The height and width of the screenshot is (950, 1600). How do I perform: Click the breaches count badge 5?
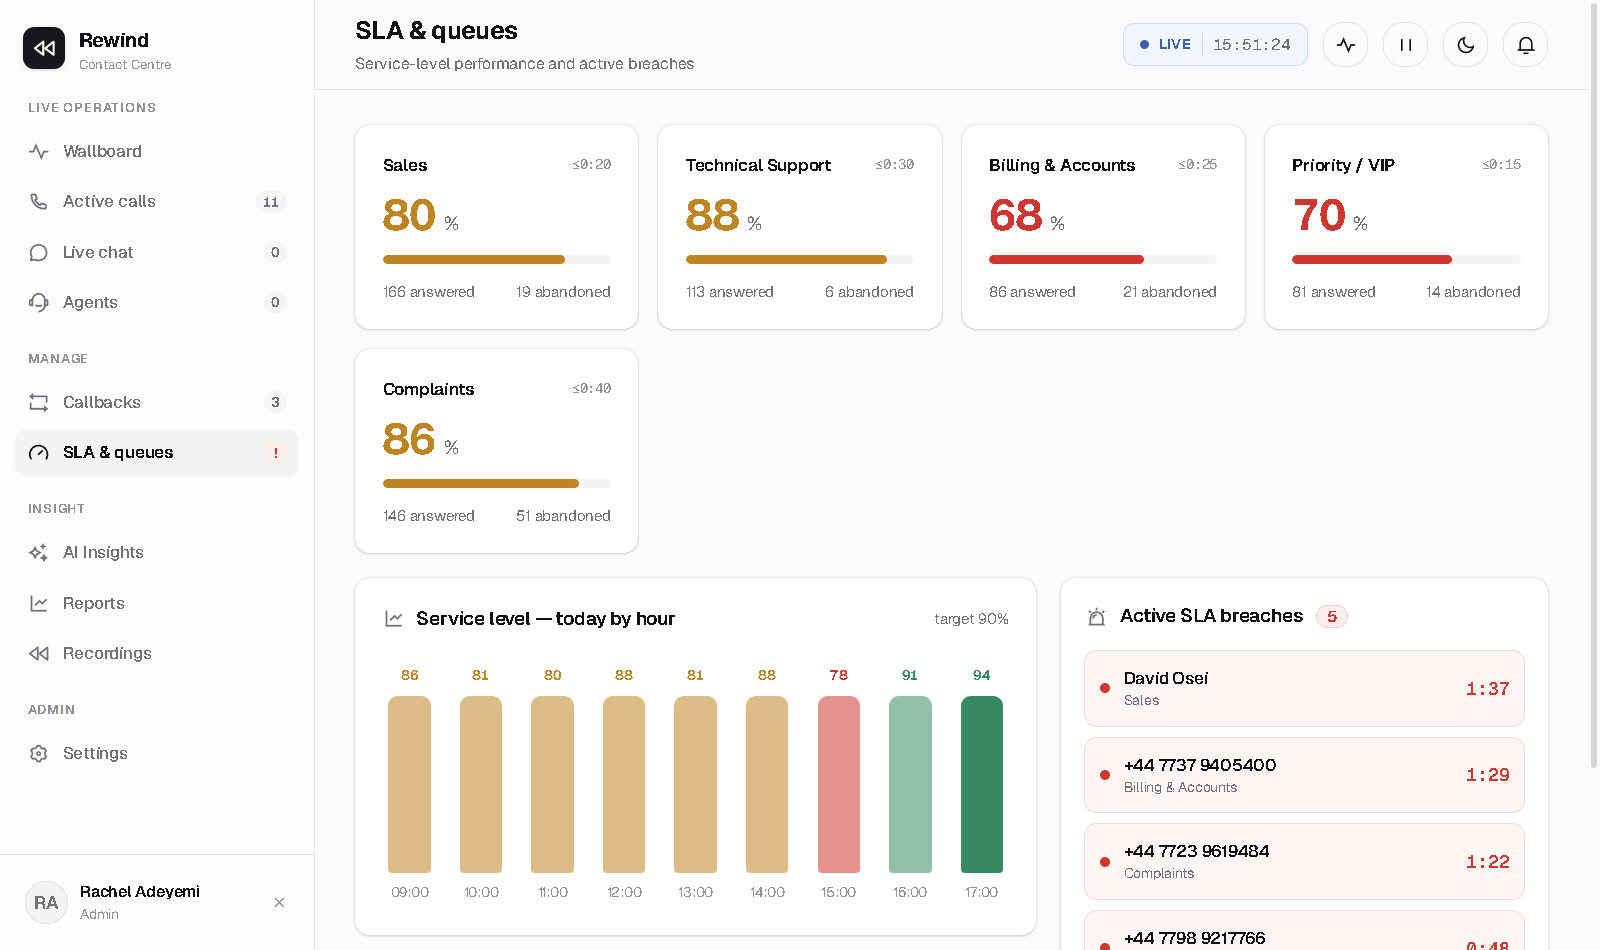click(x=1332, y=617)
